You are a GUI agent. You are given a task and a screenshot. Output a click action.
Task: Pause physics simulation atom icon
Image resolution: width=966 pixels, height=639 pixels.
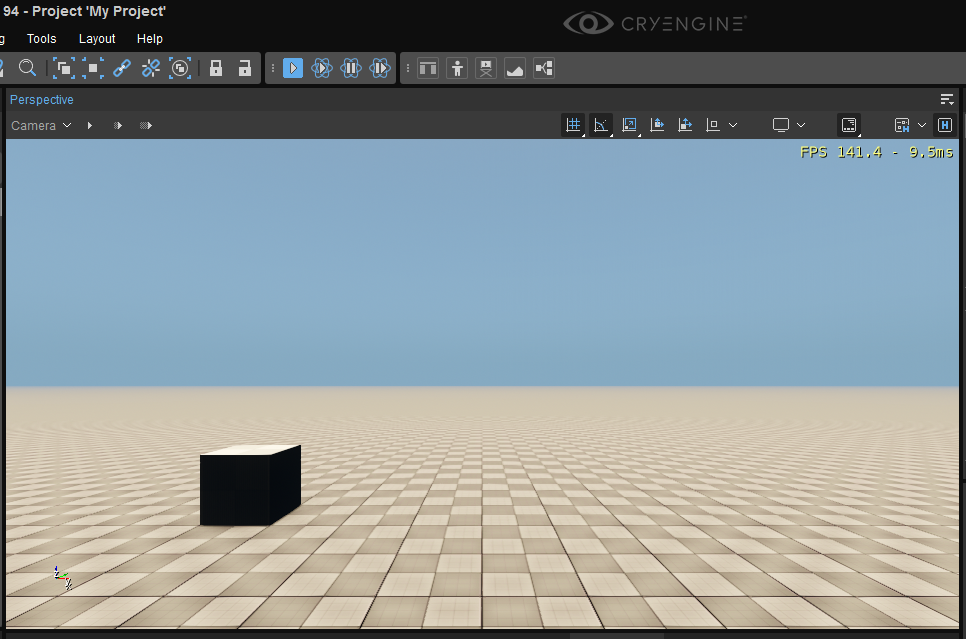[x=351, y=68]
